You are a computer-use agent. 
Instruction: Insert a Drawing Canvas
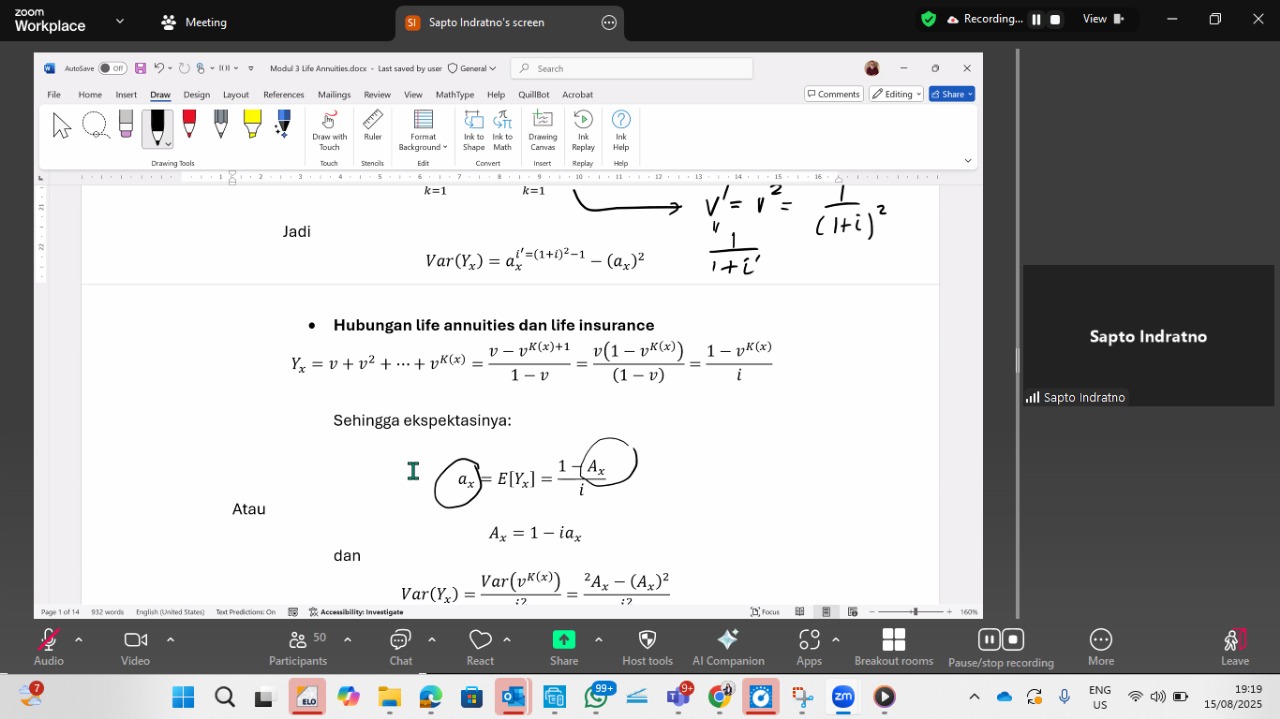(543, 130)
